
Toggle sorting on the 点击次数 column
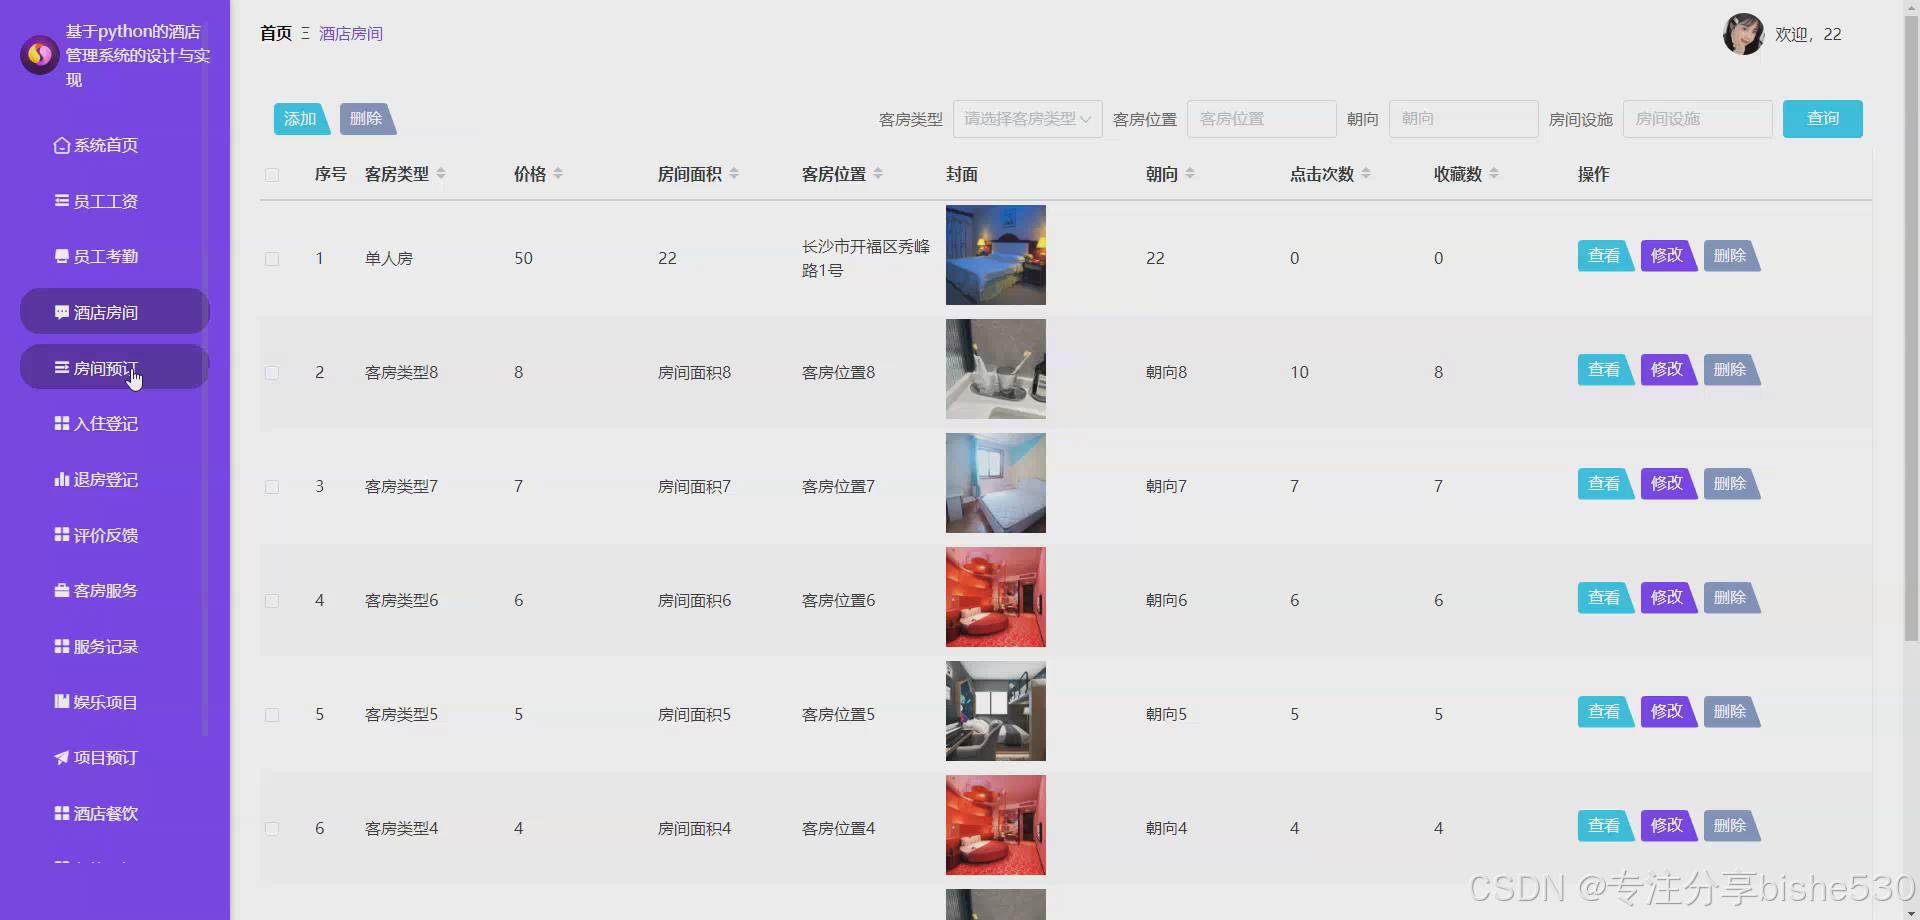point(1368,173)
